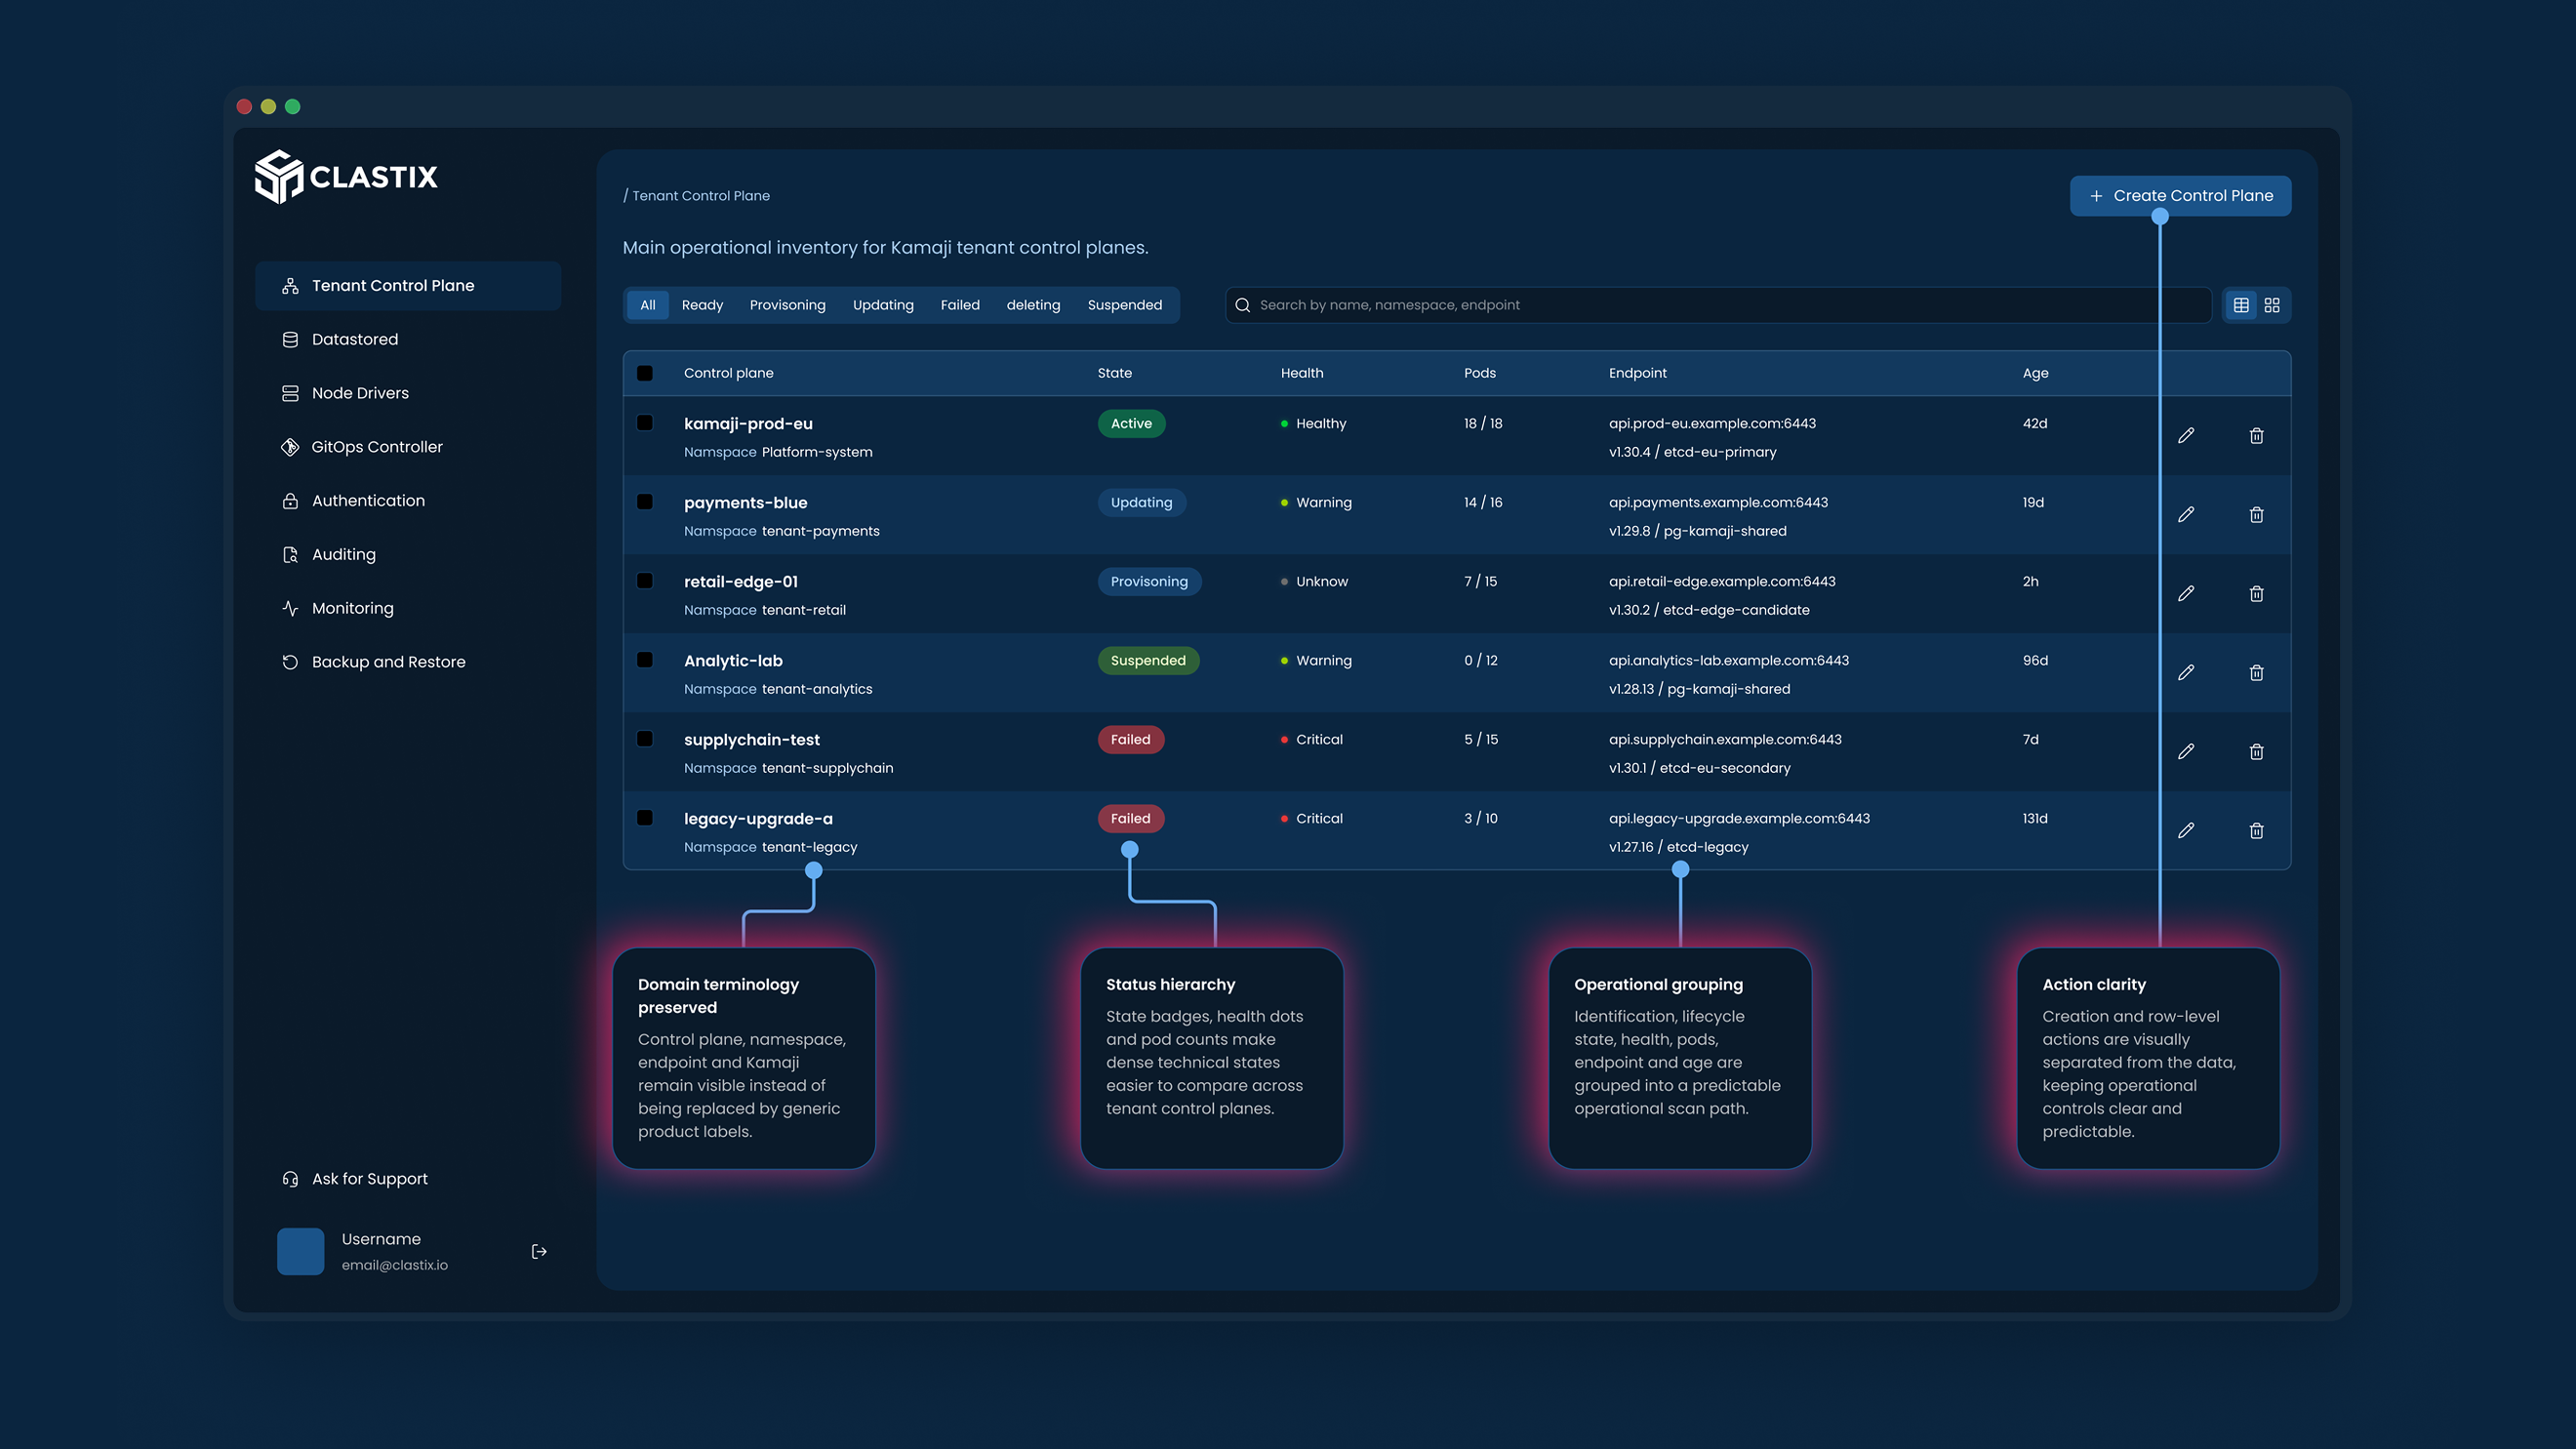Edit the Analytic-lab control plane
The height and width of the screenshot is (1449, 2576).
point(2186,672)
